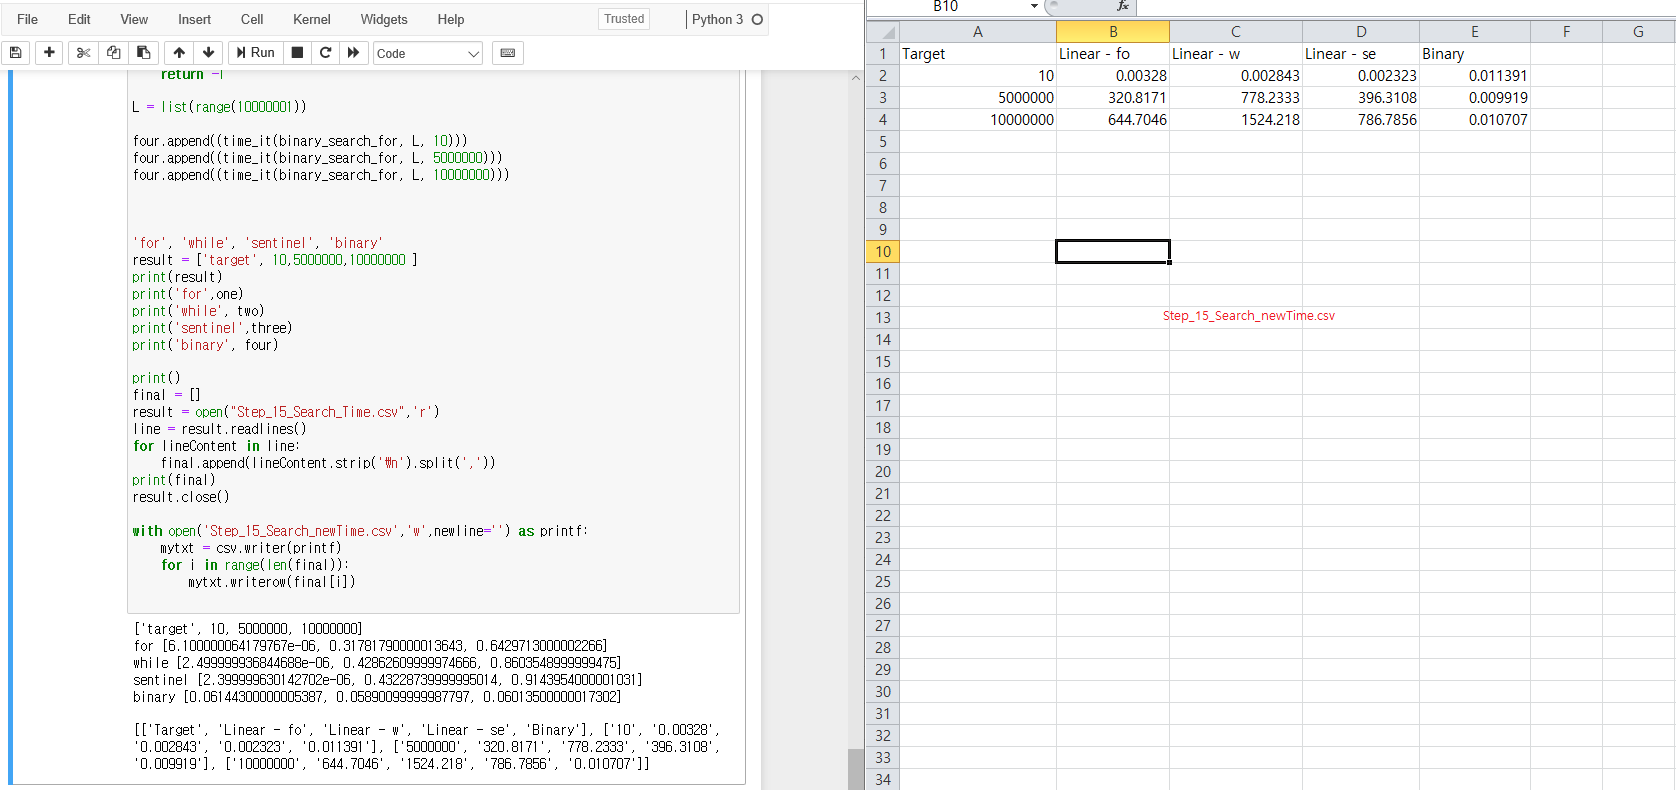
Task: Select cell with value 0.009919
Action: click(1475, 98)
